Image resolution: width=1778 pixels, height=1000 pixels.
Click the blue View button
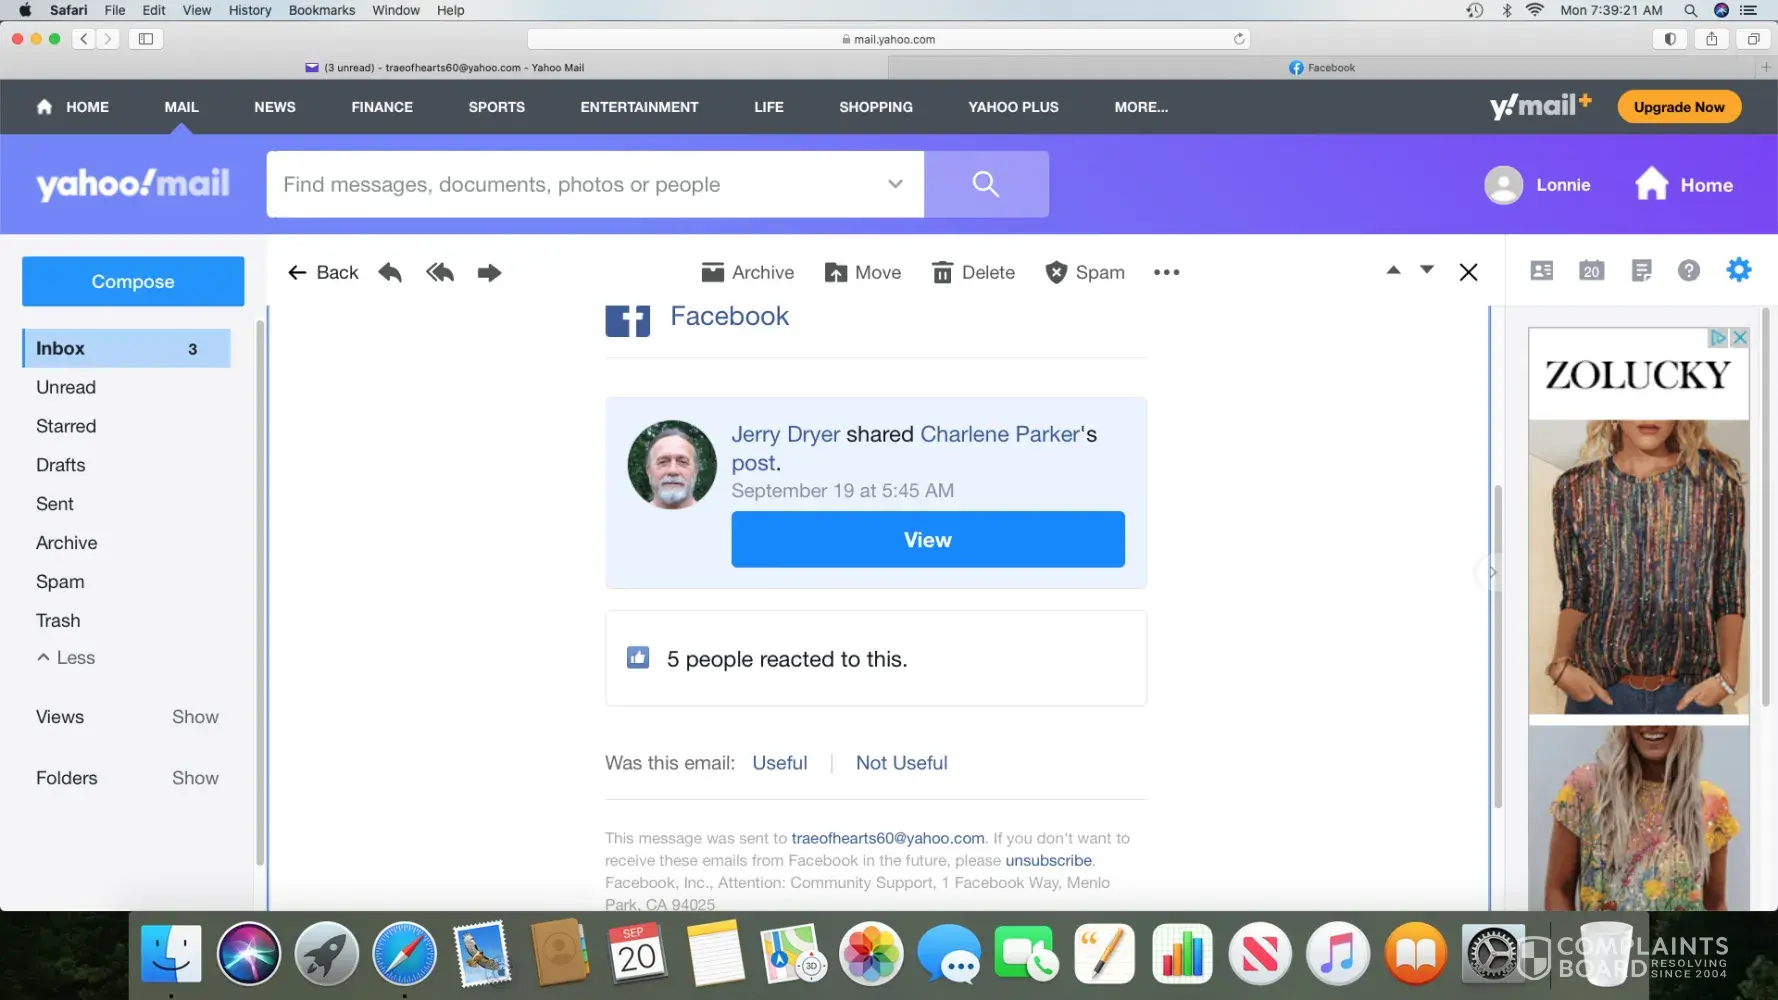928,540
